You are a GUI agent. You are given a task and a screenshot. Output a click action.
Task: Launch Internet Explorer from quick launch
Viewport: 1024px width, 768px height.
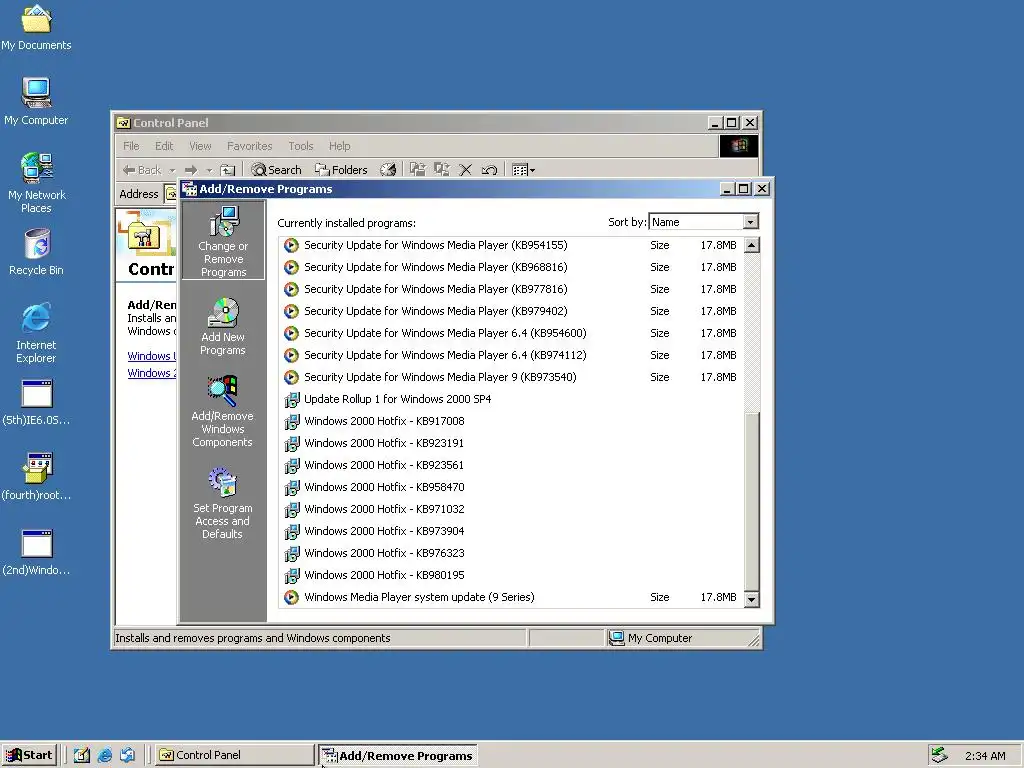tap(104, 755)
